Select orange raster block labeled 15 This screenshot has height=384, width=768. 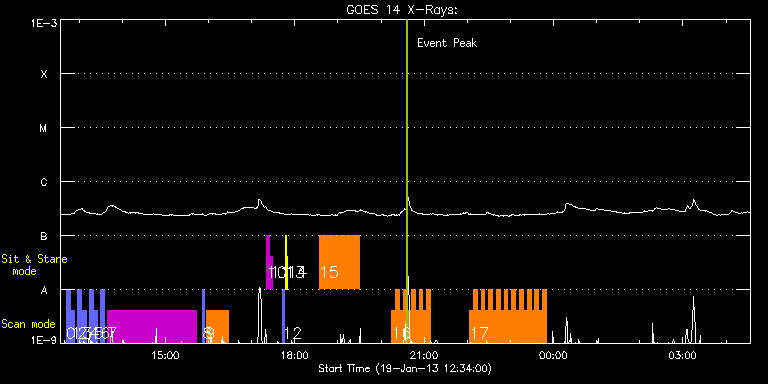coord(339,263)
